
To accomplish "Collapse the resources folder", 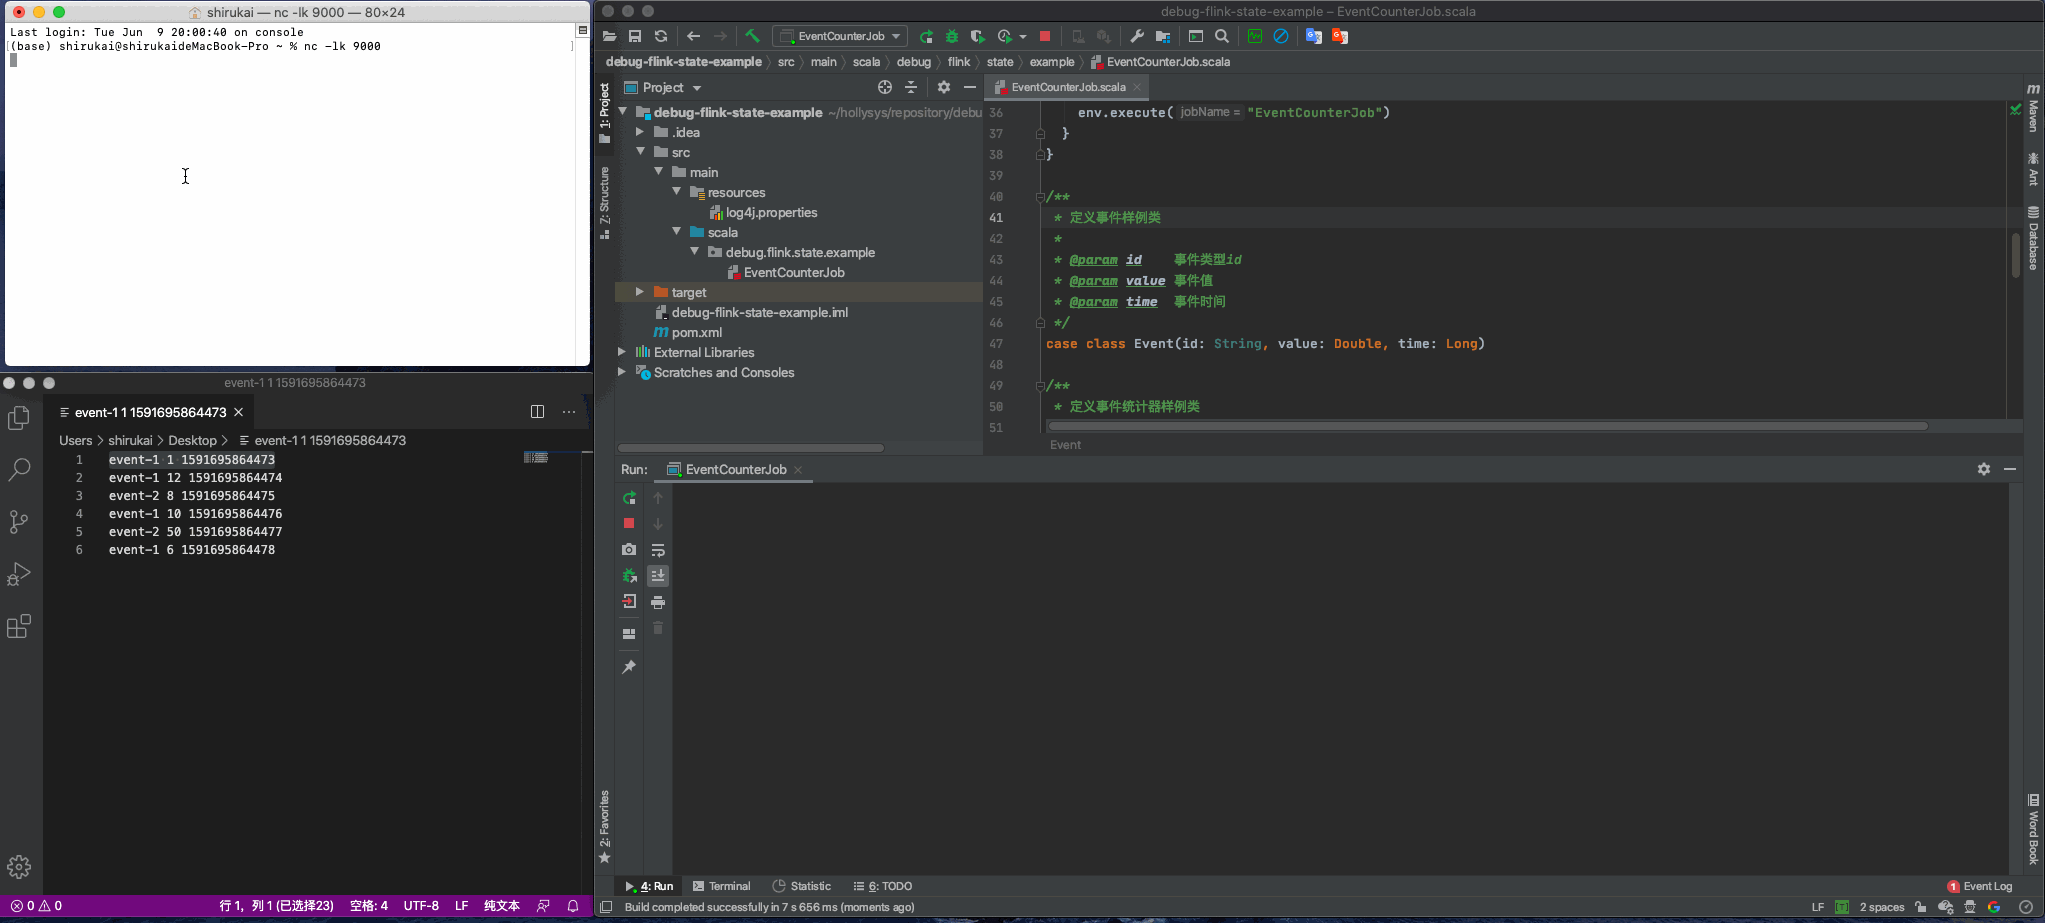I will pyautogui.click(x=677, y=191).
